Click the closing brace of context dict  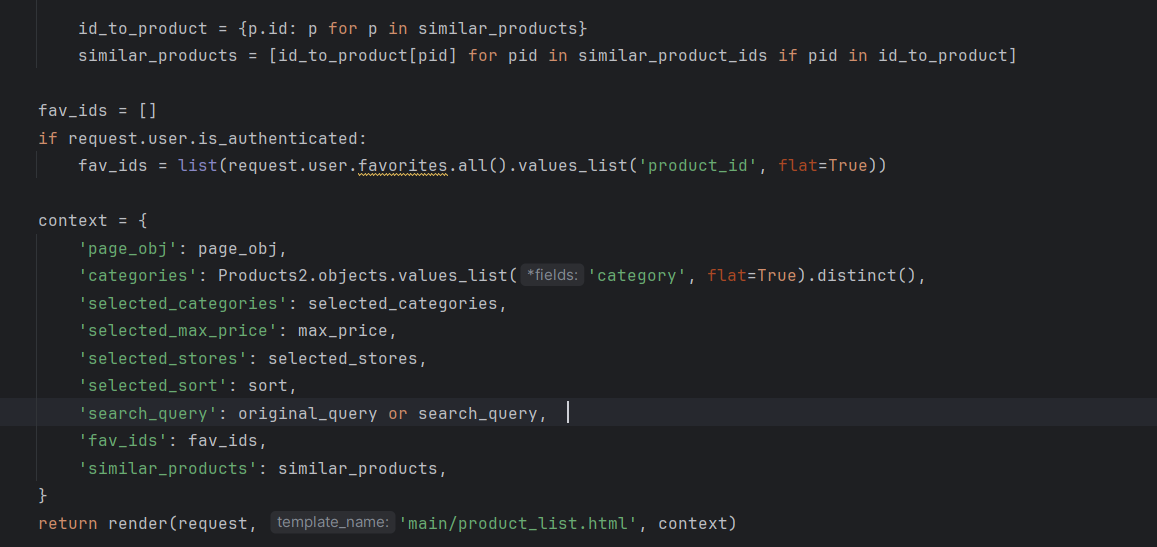[43, 496]
